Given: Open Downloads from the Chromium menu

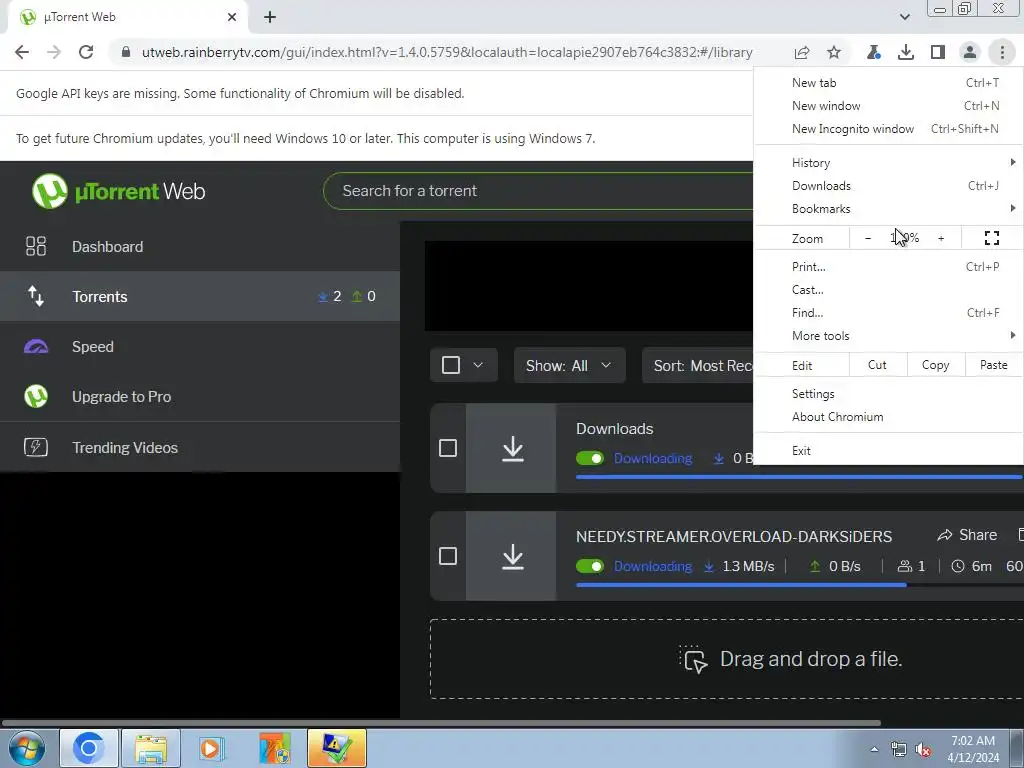Looking at the screenshot, I should [889, 186].
